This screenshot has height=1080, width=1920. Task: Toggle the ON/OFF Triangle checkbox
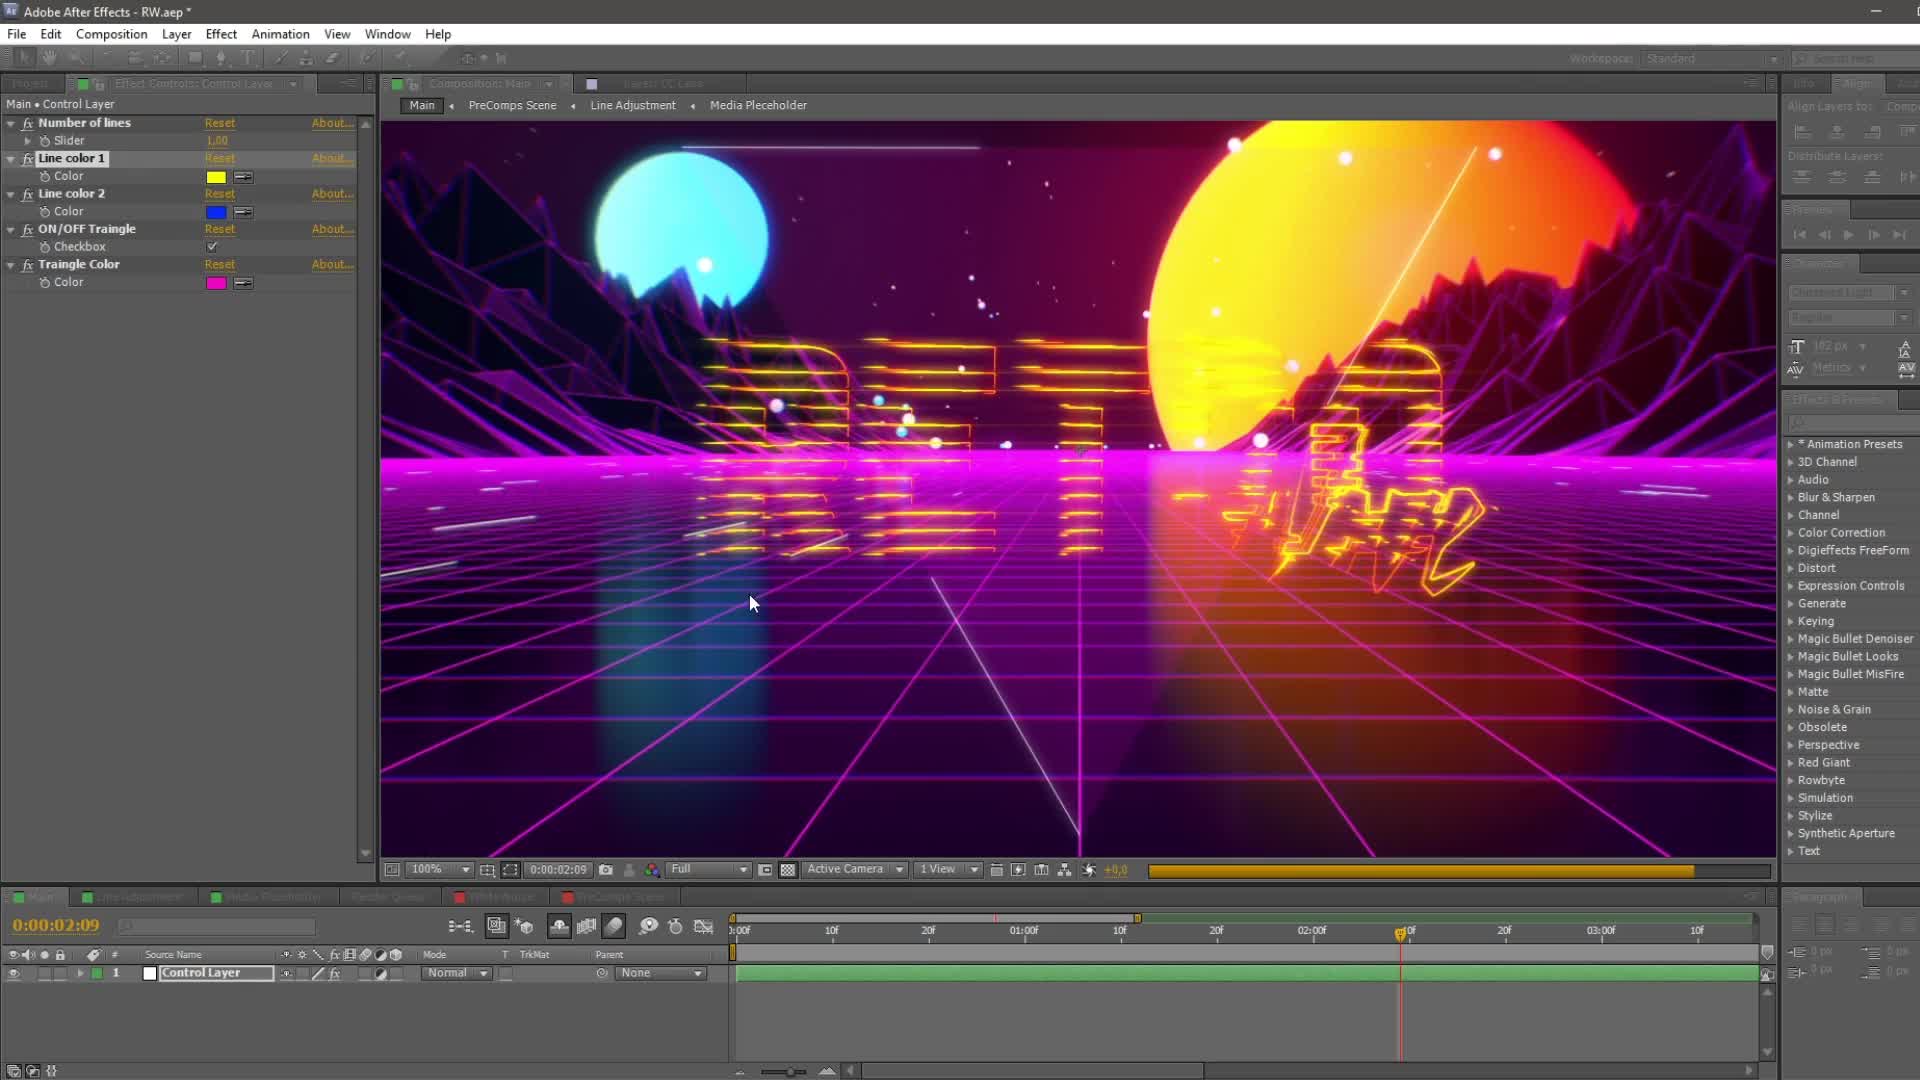pyautogui.click(x=211, y=247)
